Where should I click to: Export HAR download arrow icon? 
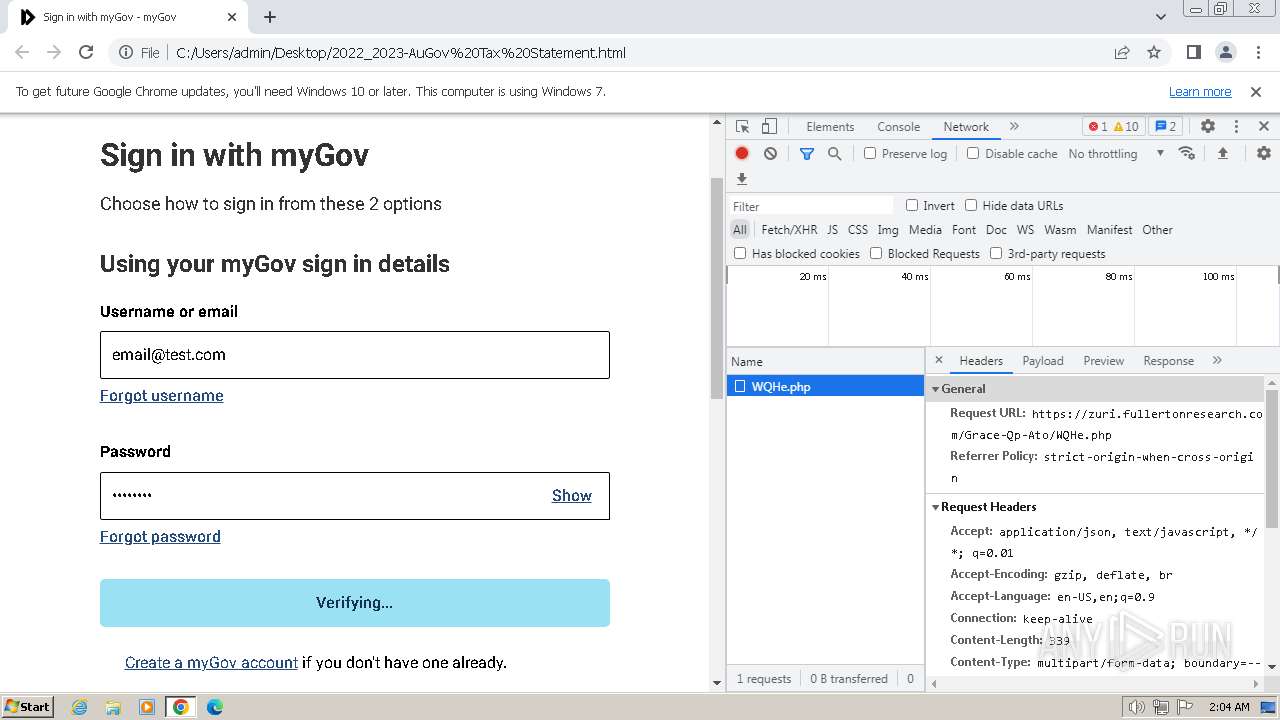click(x=742, y=179)
